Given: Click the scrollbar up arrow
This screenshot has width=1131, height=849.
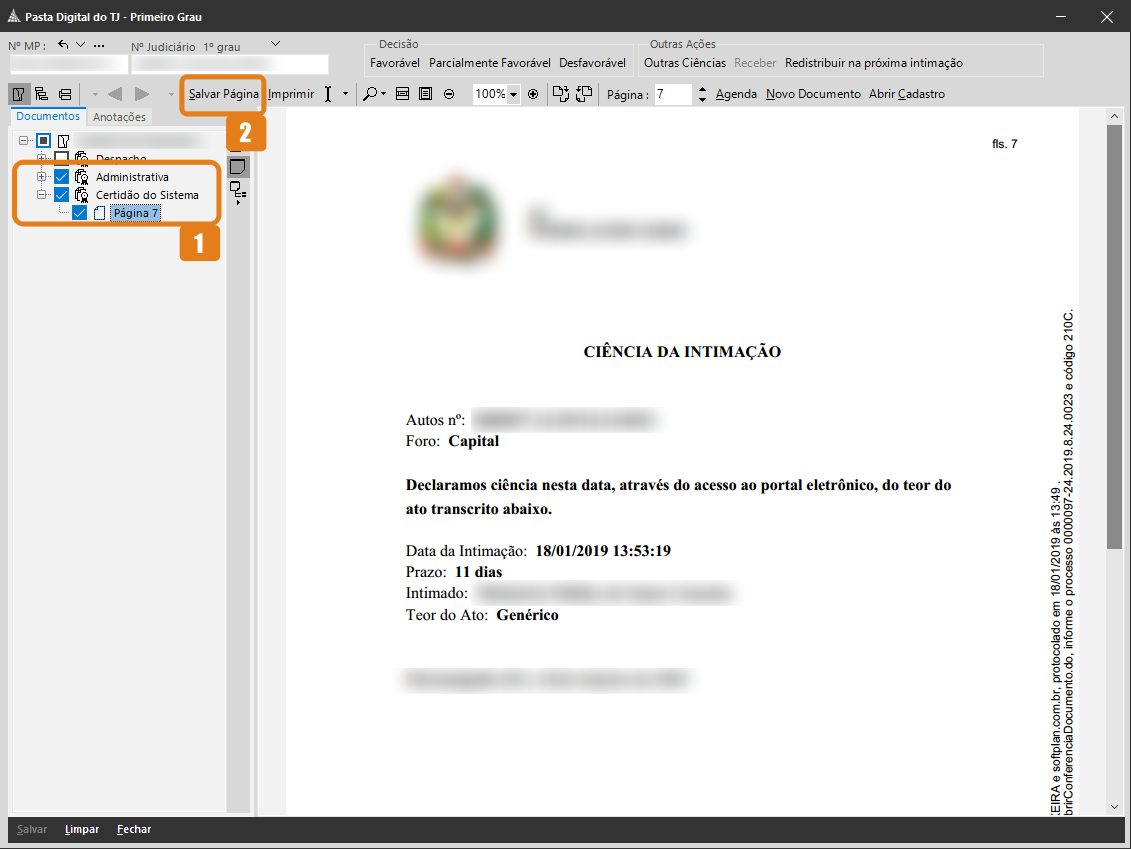Looking at the screenshot, I should (x=1114, y=116).
